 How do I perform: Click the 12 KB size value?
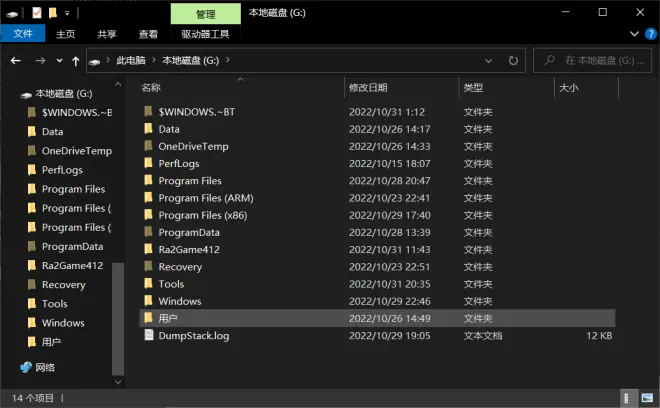[599, 336]
